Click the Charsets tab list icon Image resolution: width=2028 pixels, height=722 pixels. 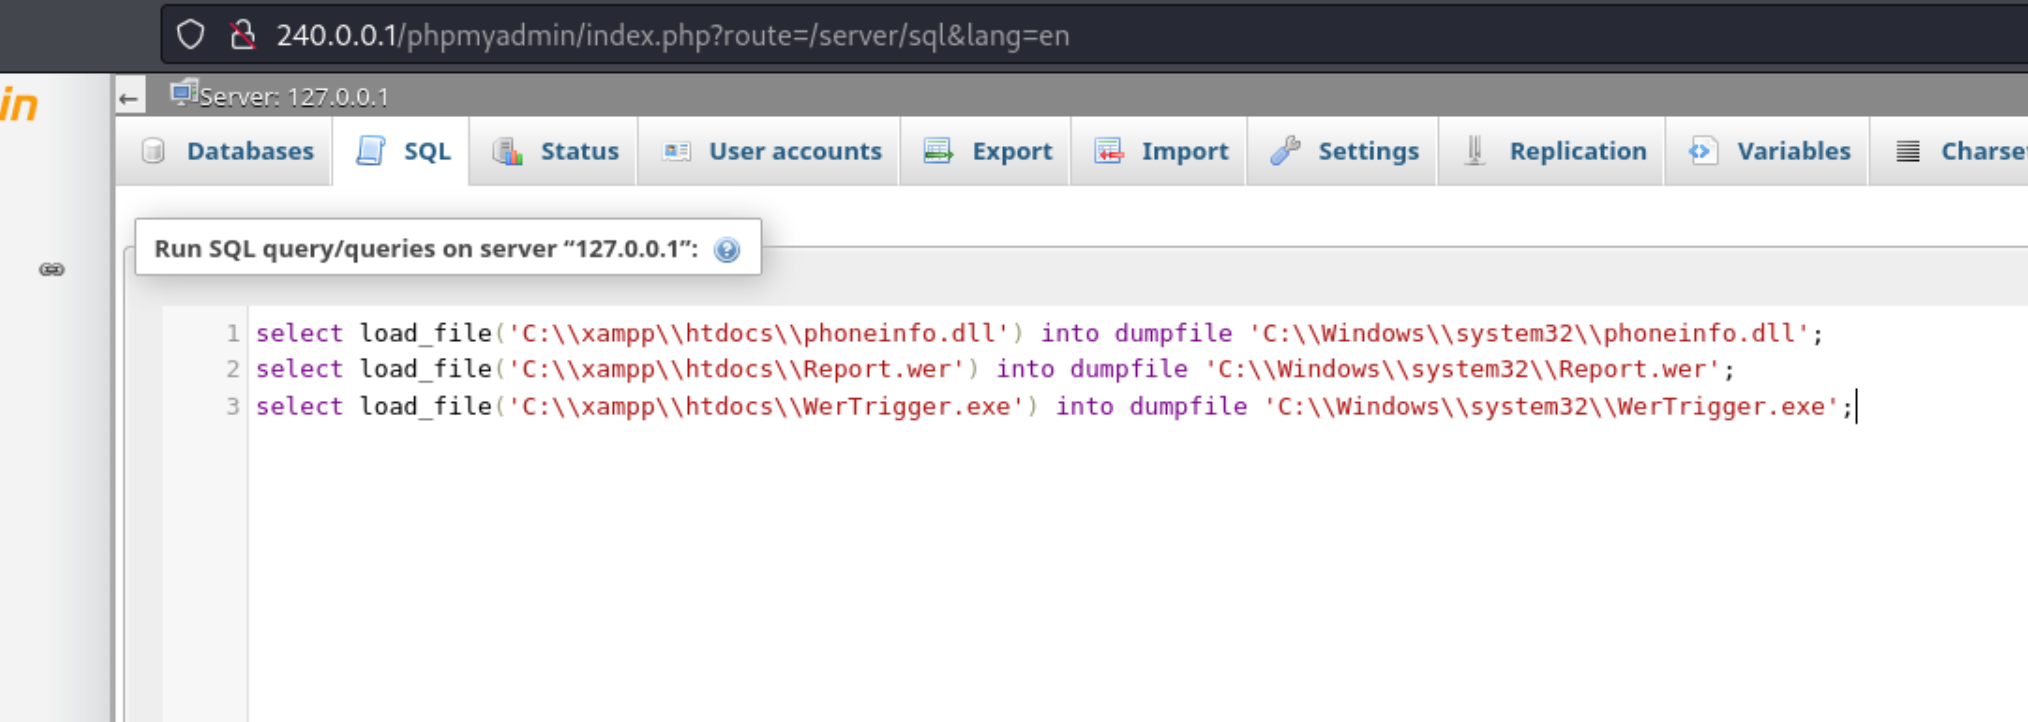tap(1908, 151)
